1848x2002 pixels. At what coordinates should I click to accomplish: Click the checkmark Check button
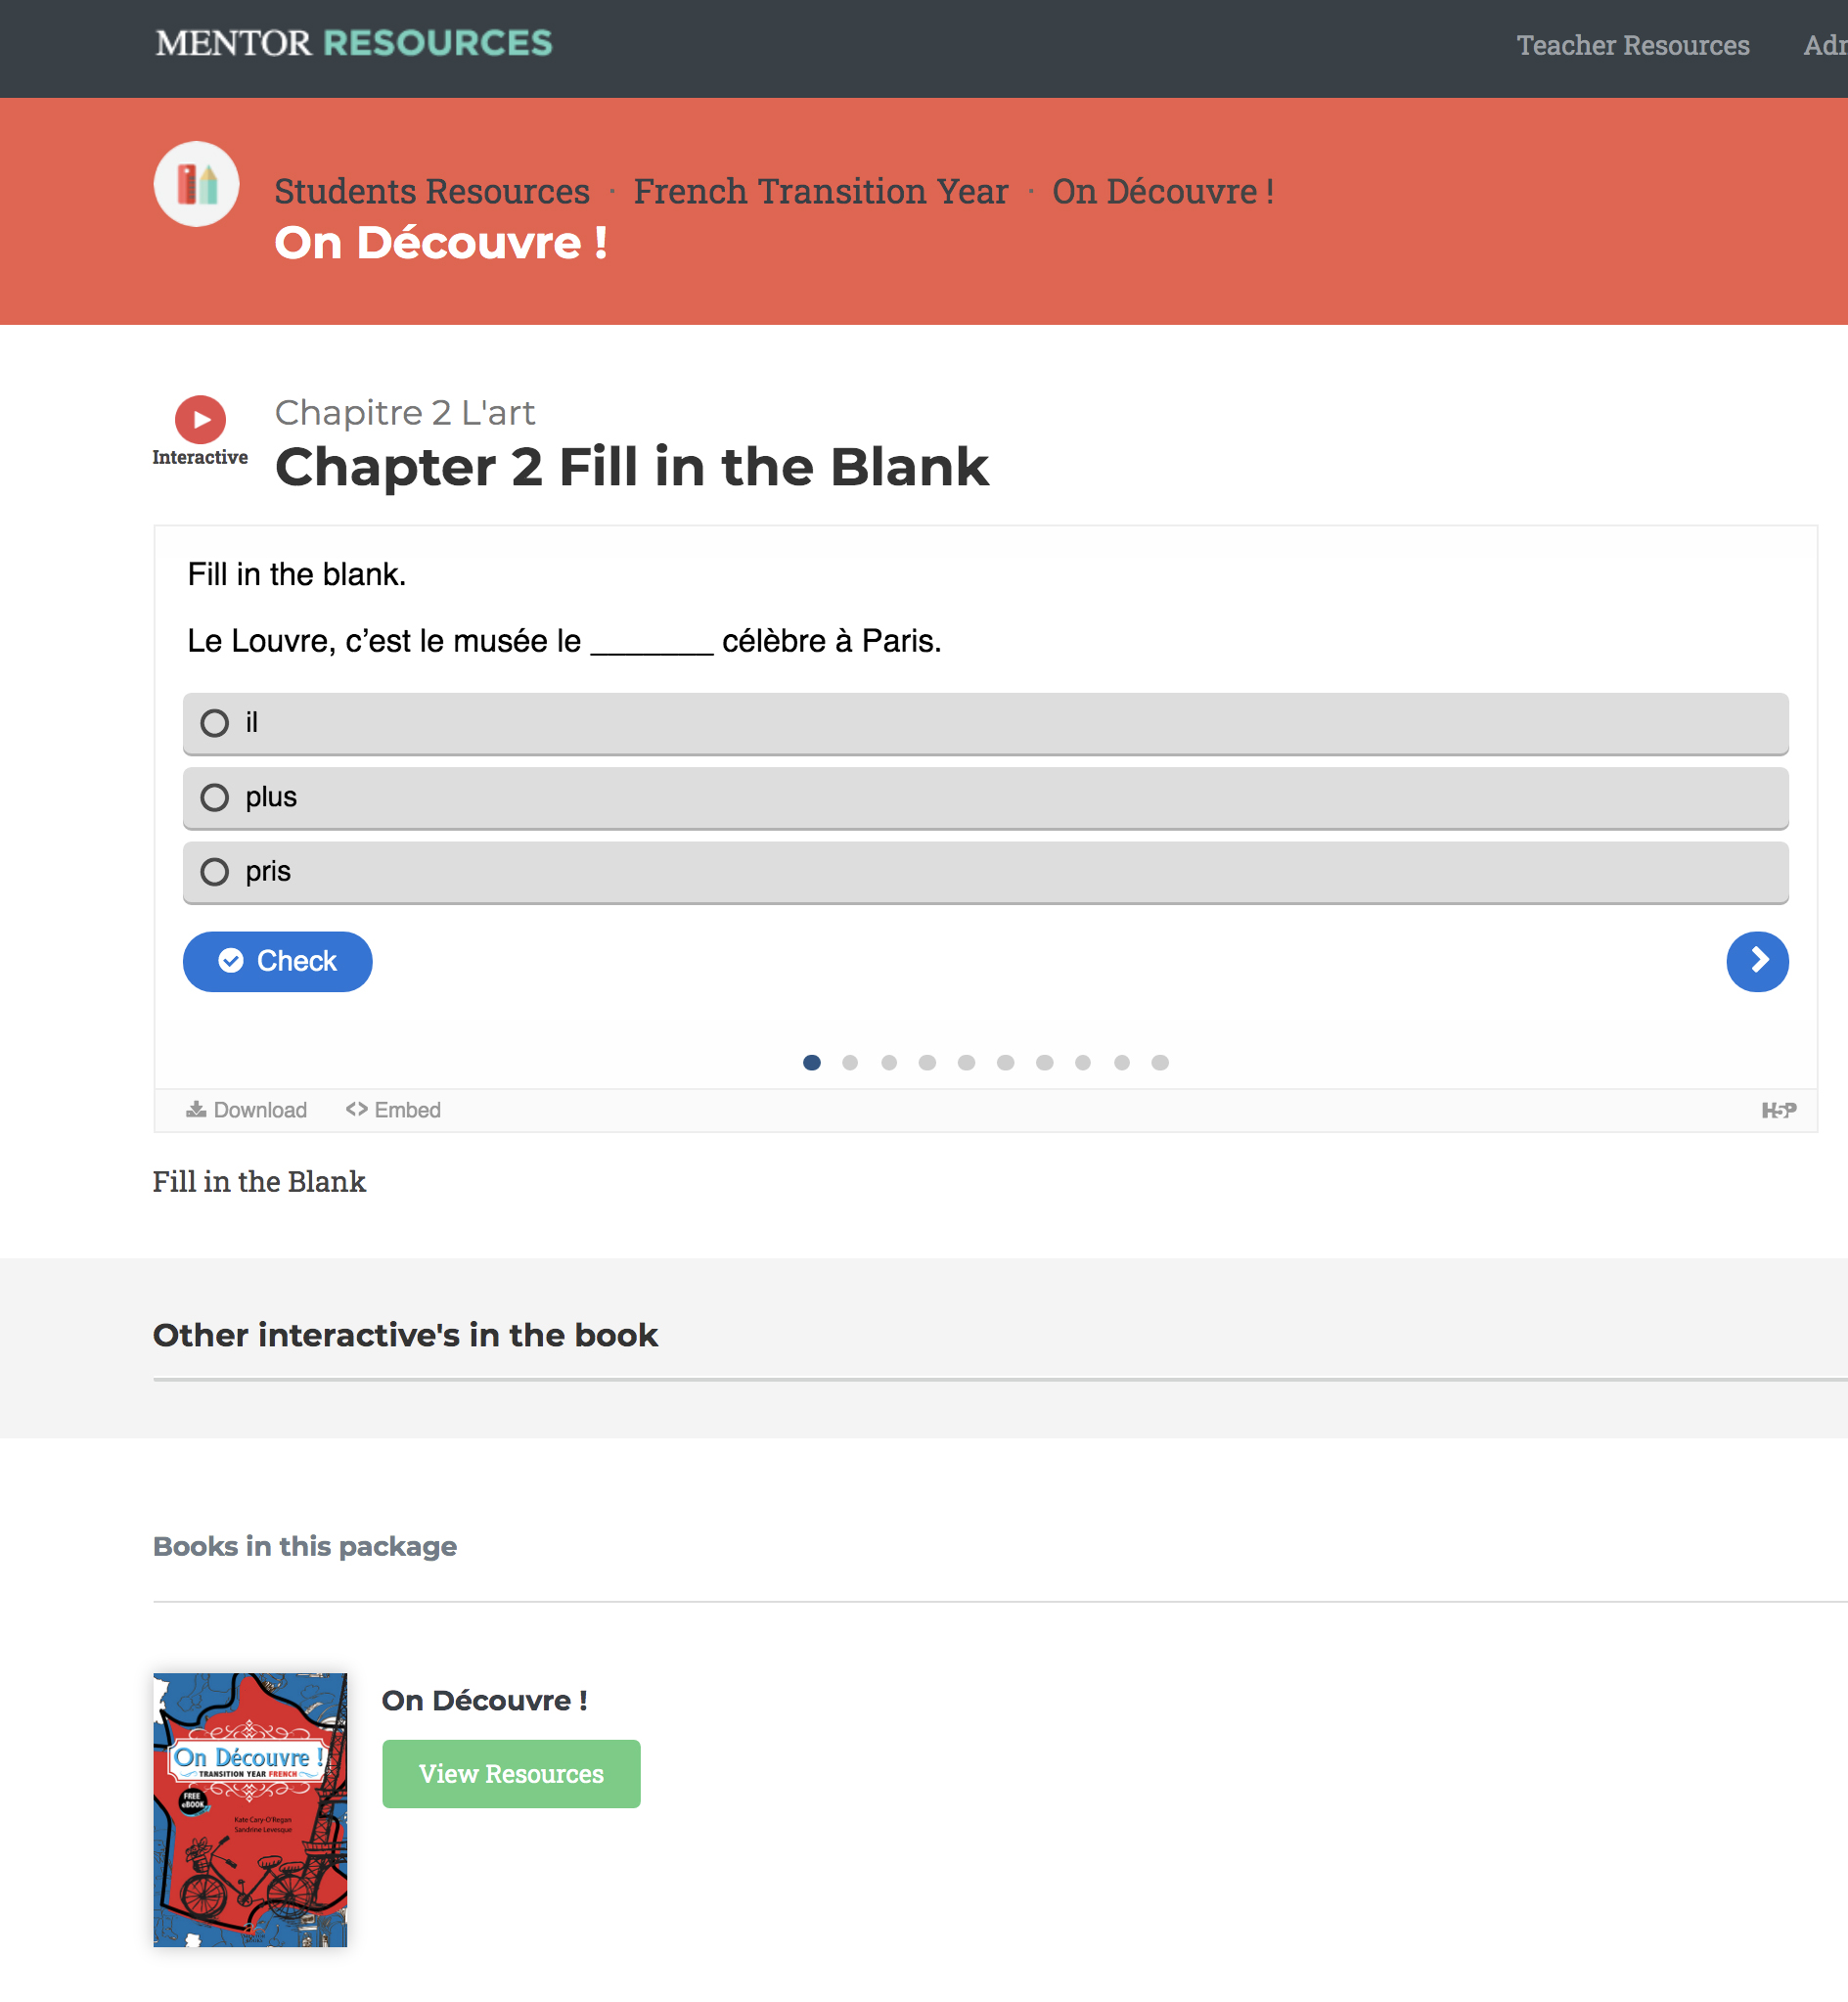click(x=278, y=961)
